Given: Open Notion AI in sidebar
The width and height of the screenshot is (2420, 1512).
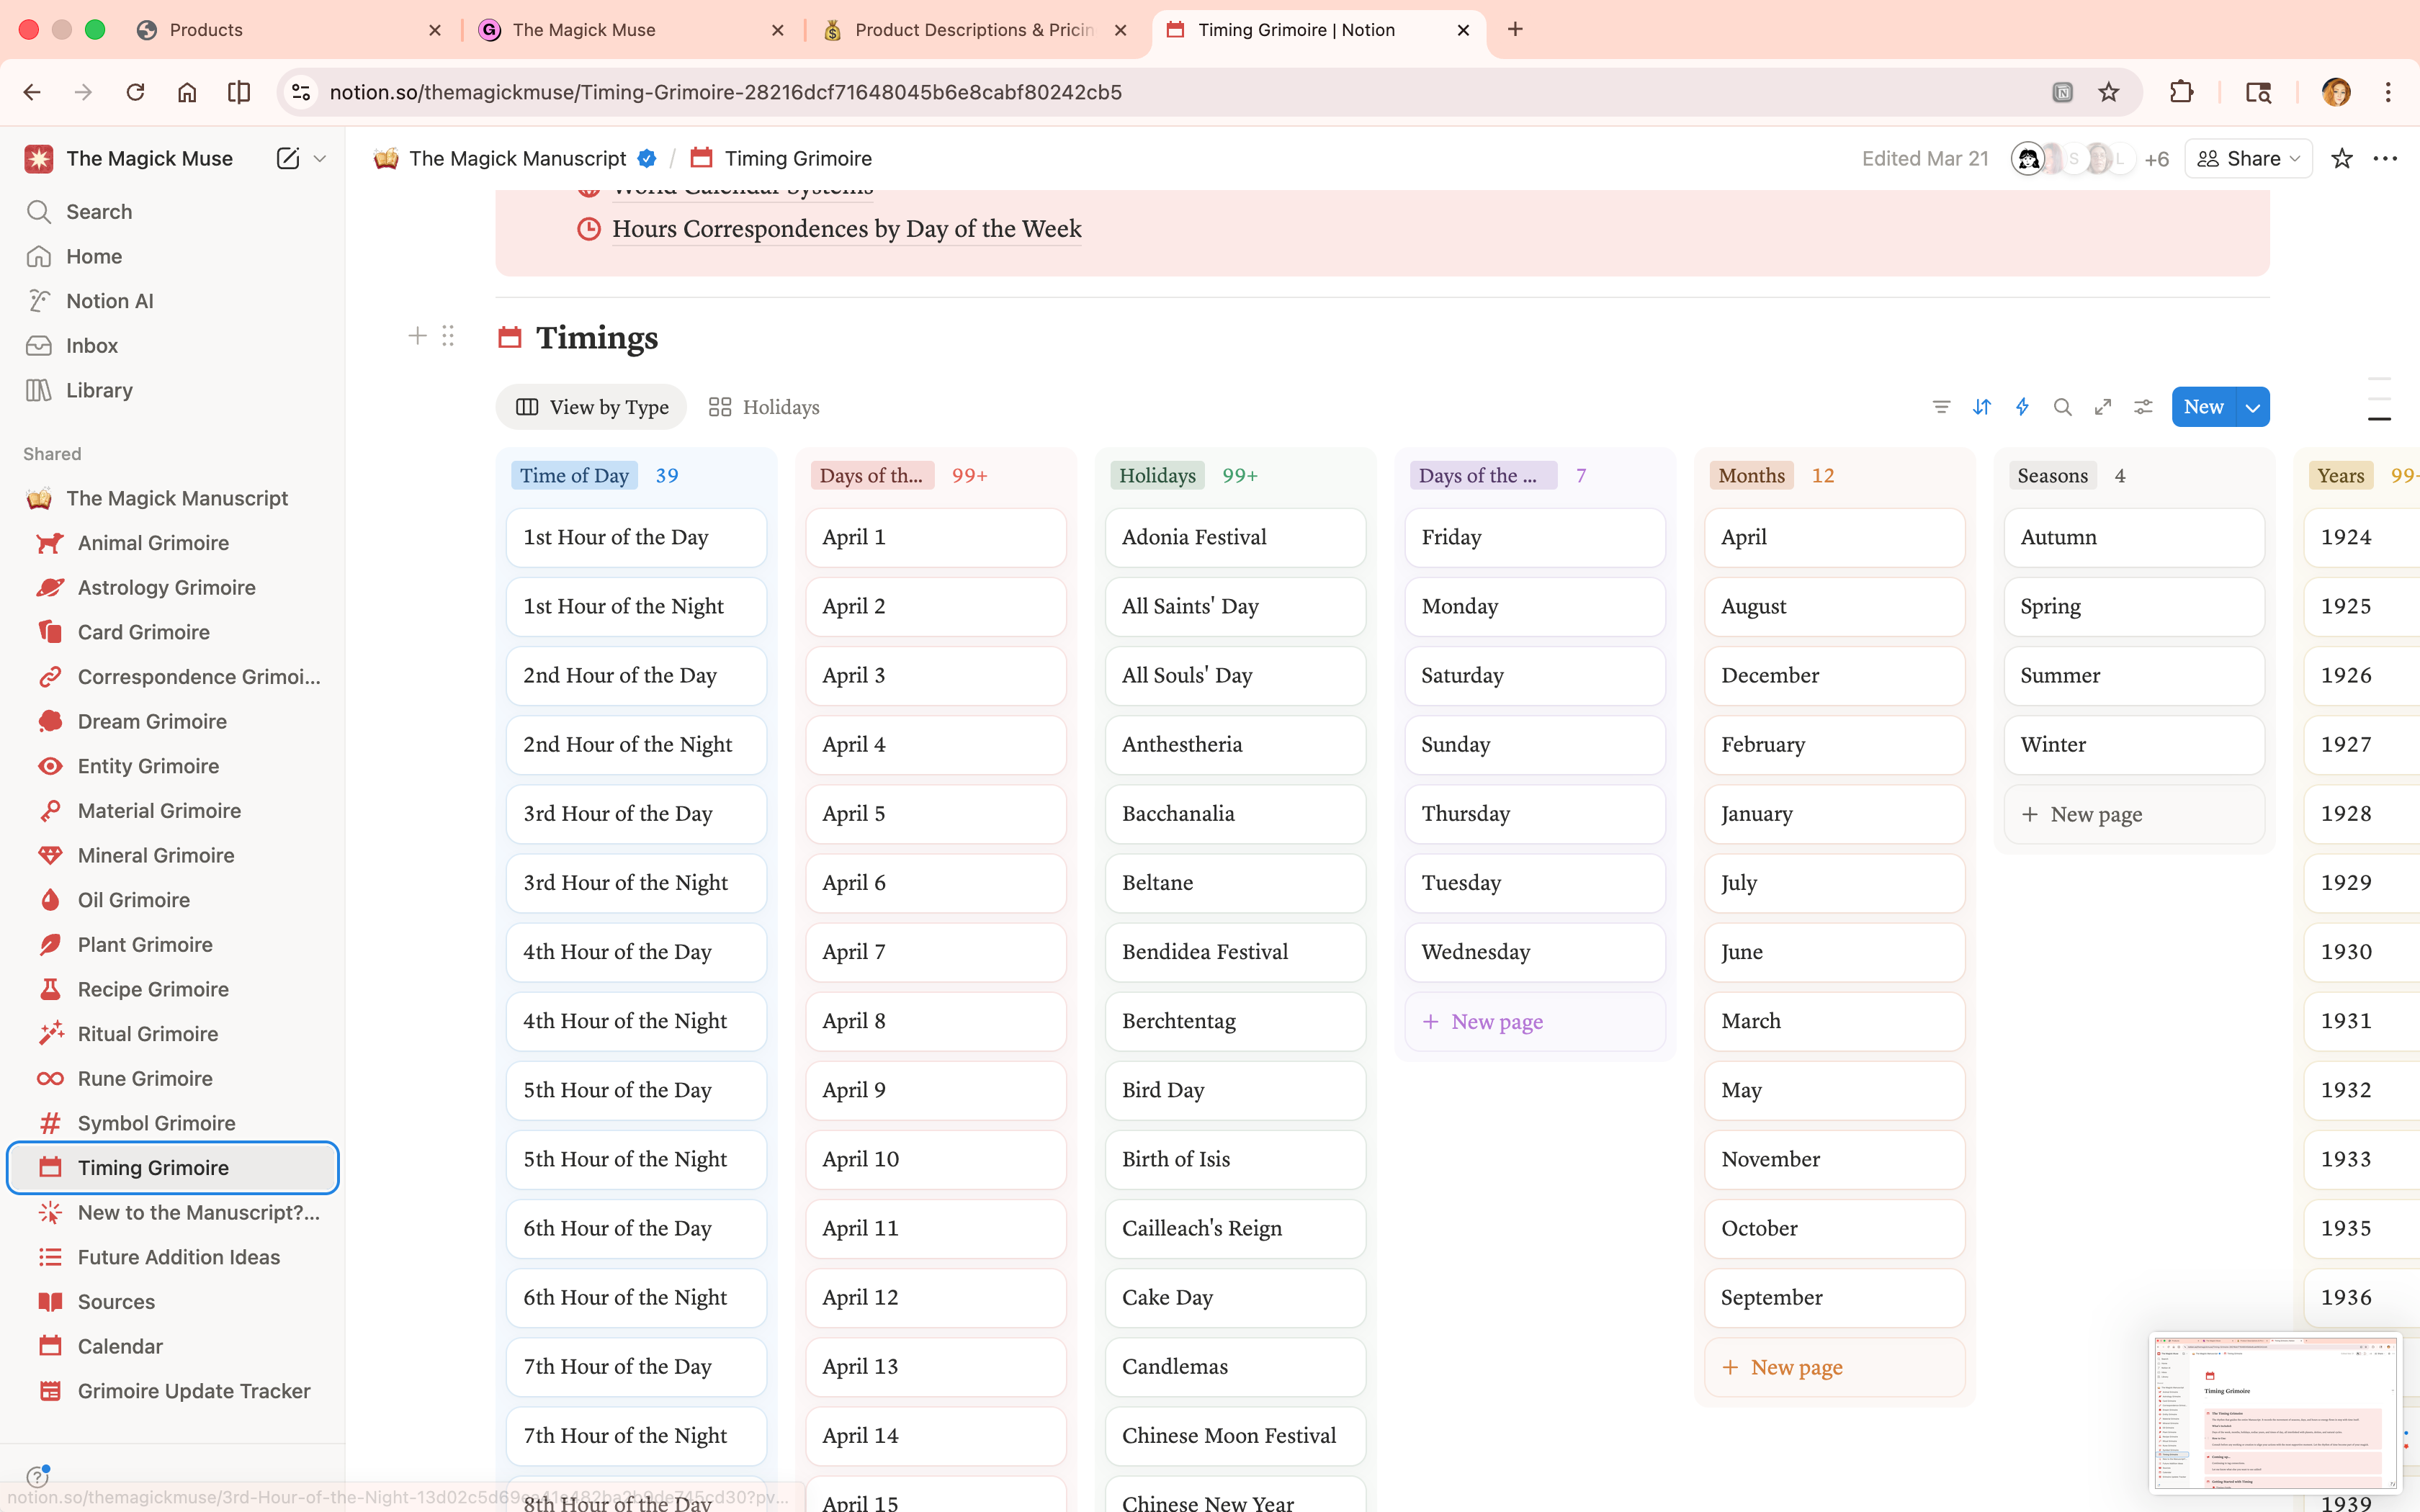Looking at the screenshot, I should [x=173, y=301].
